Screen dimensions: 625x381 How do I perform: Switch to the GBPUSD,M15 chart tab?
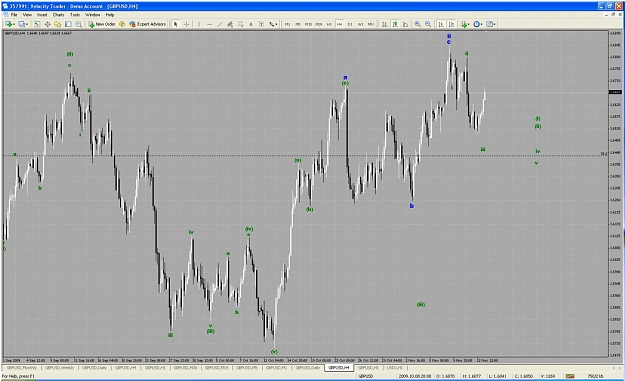click(x=216, y=368)
